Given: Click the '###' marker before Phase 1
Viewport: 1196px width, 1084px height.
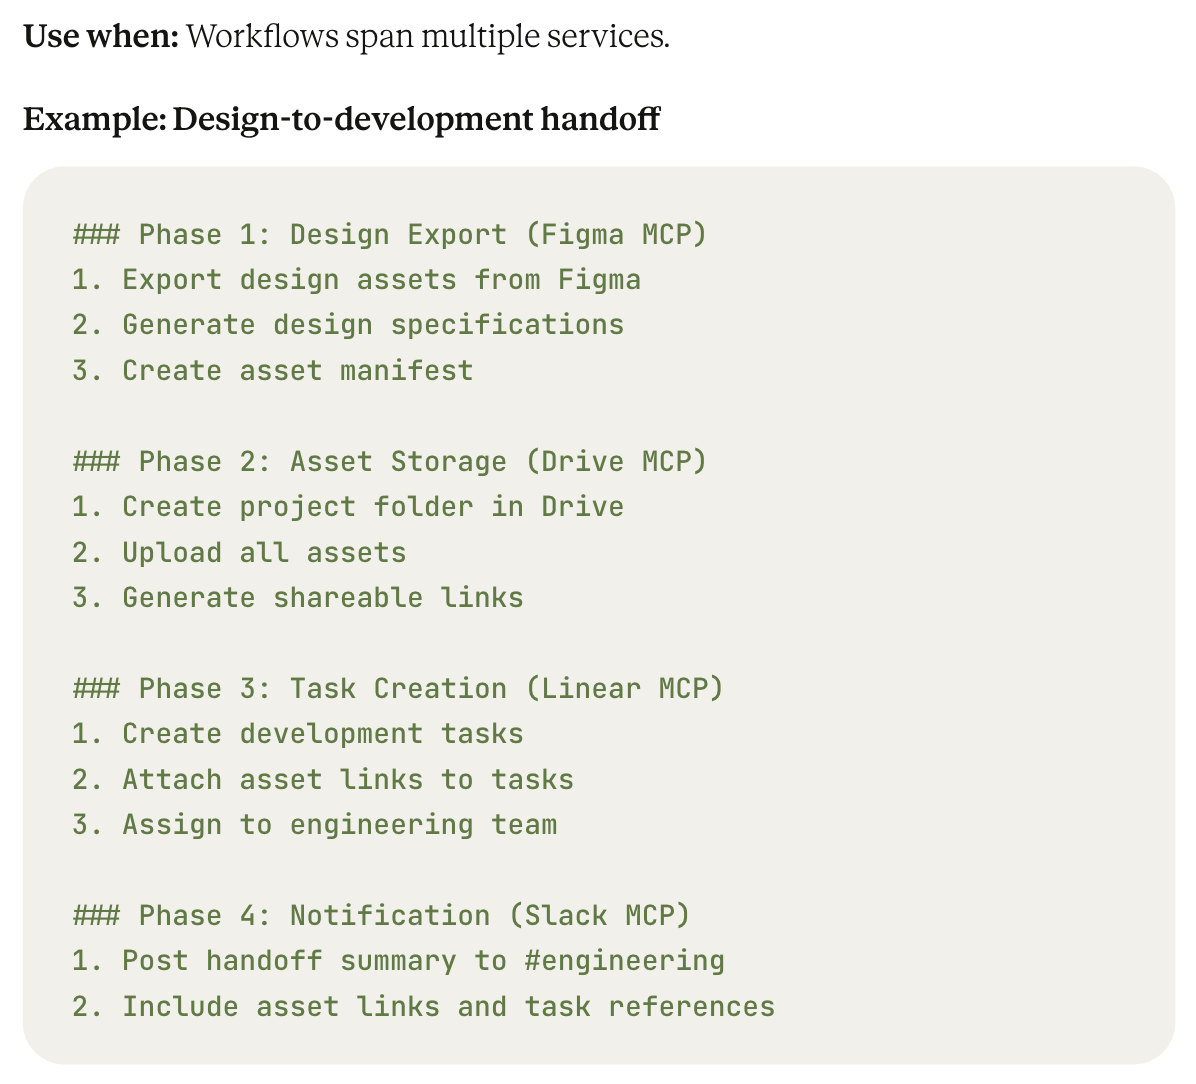Looking at the screenshot, I should tap(97, 234).
